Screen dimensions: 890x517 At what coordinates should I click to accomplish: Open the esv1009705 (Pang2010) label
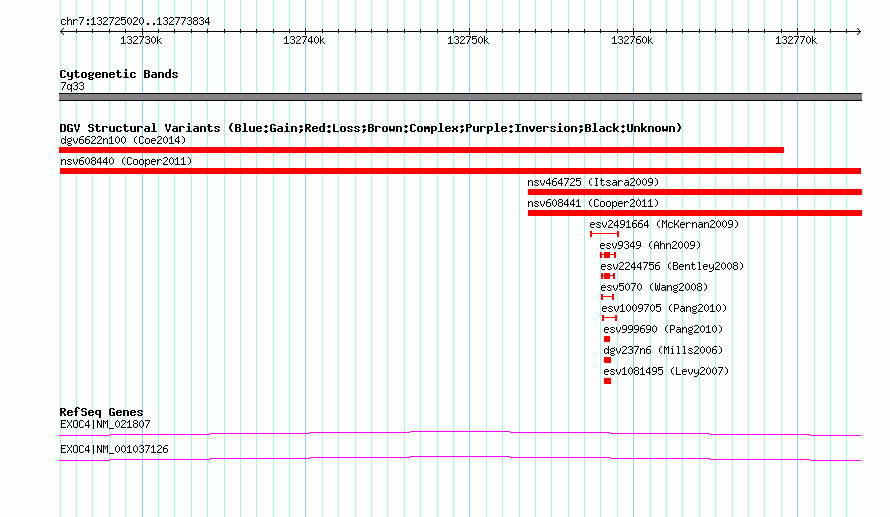664,308
